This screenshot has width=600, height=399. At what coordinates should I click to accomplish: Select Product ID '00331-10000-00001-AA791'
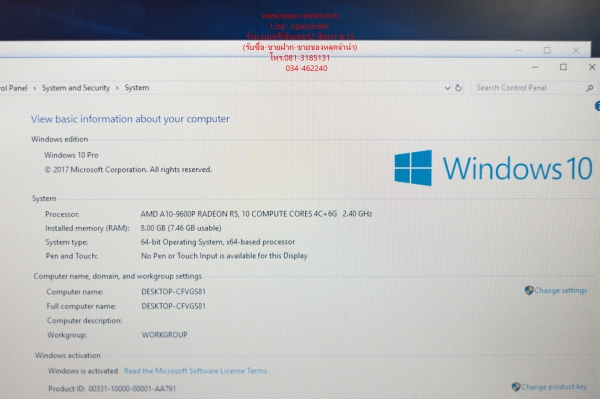(x=132, y=389)
